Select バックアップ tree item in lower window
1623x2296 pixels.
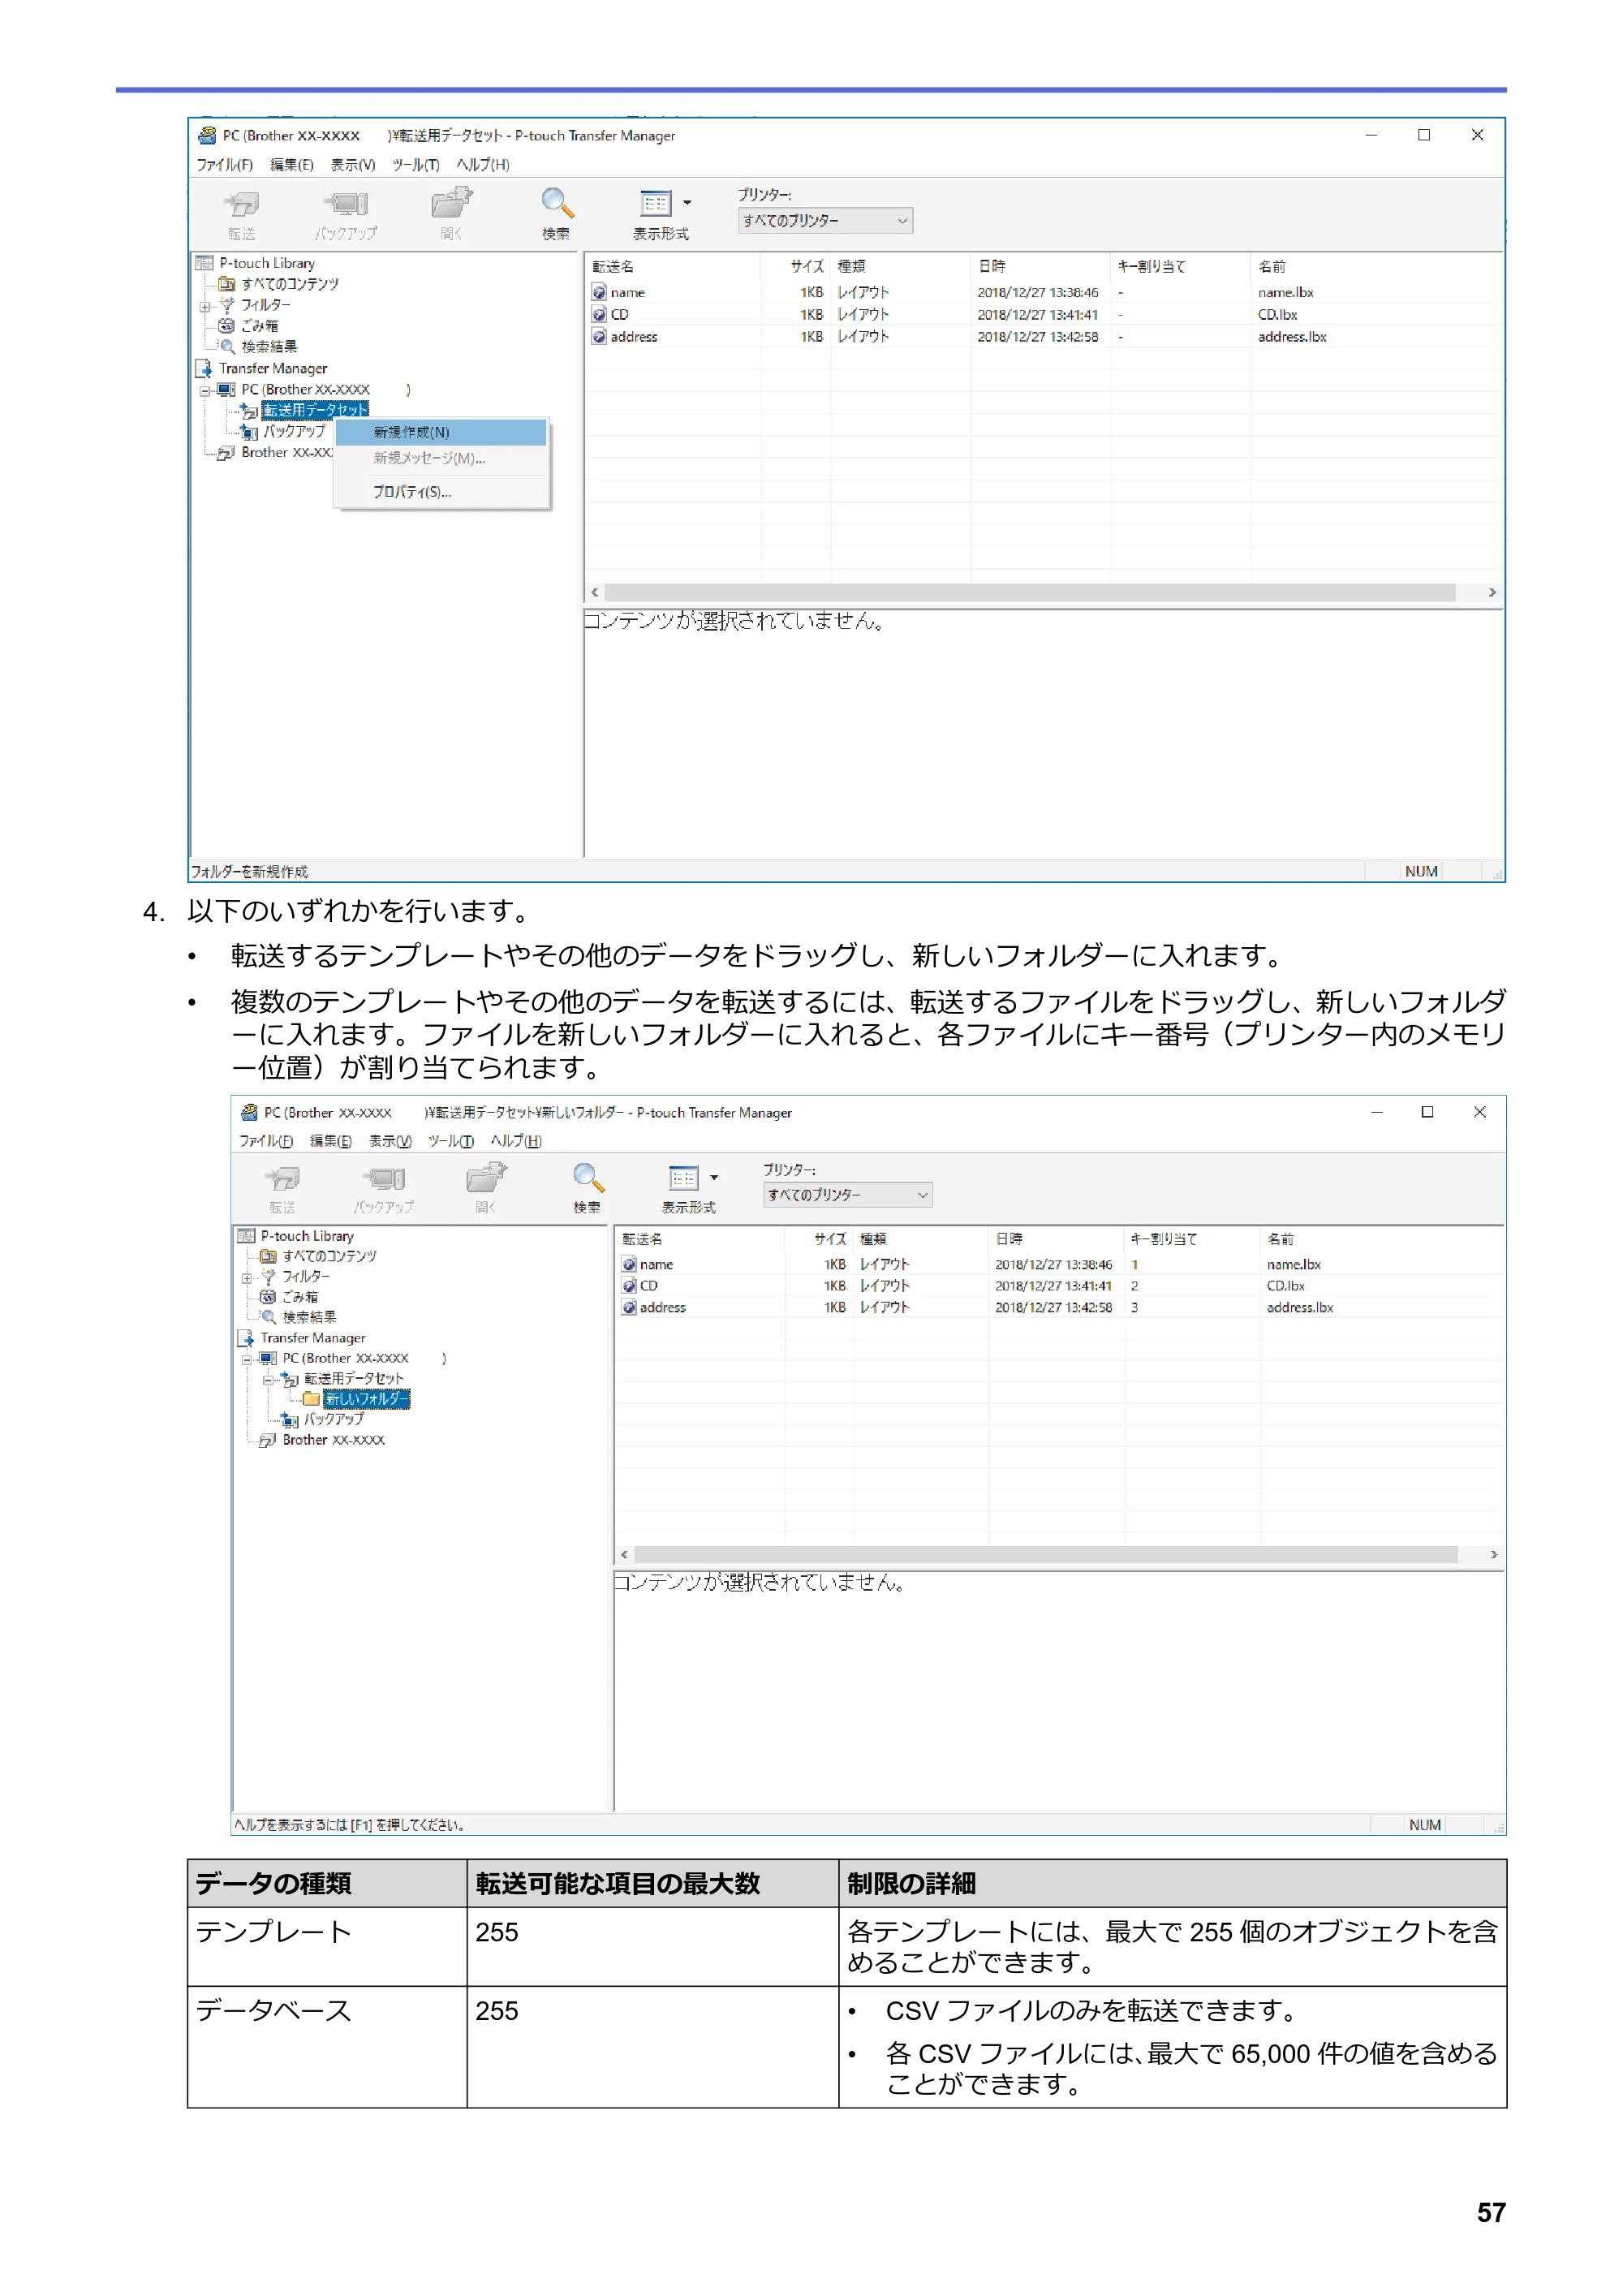pos(334,1419)
